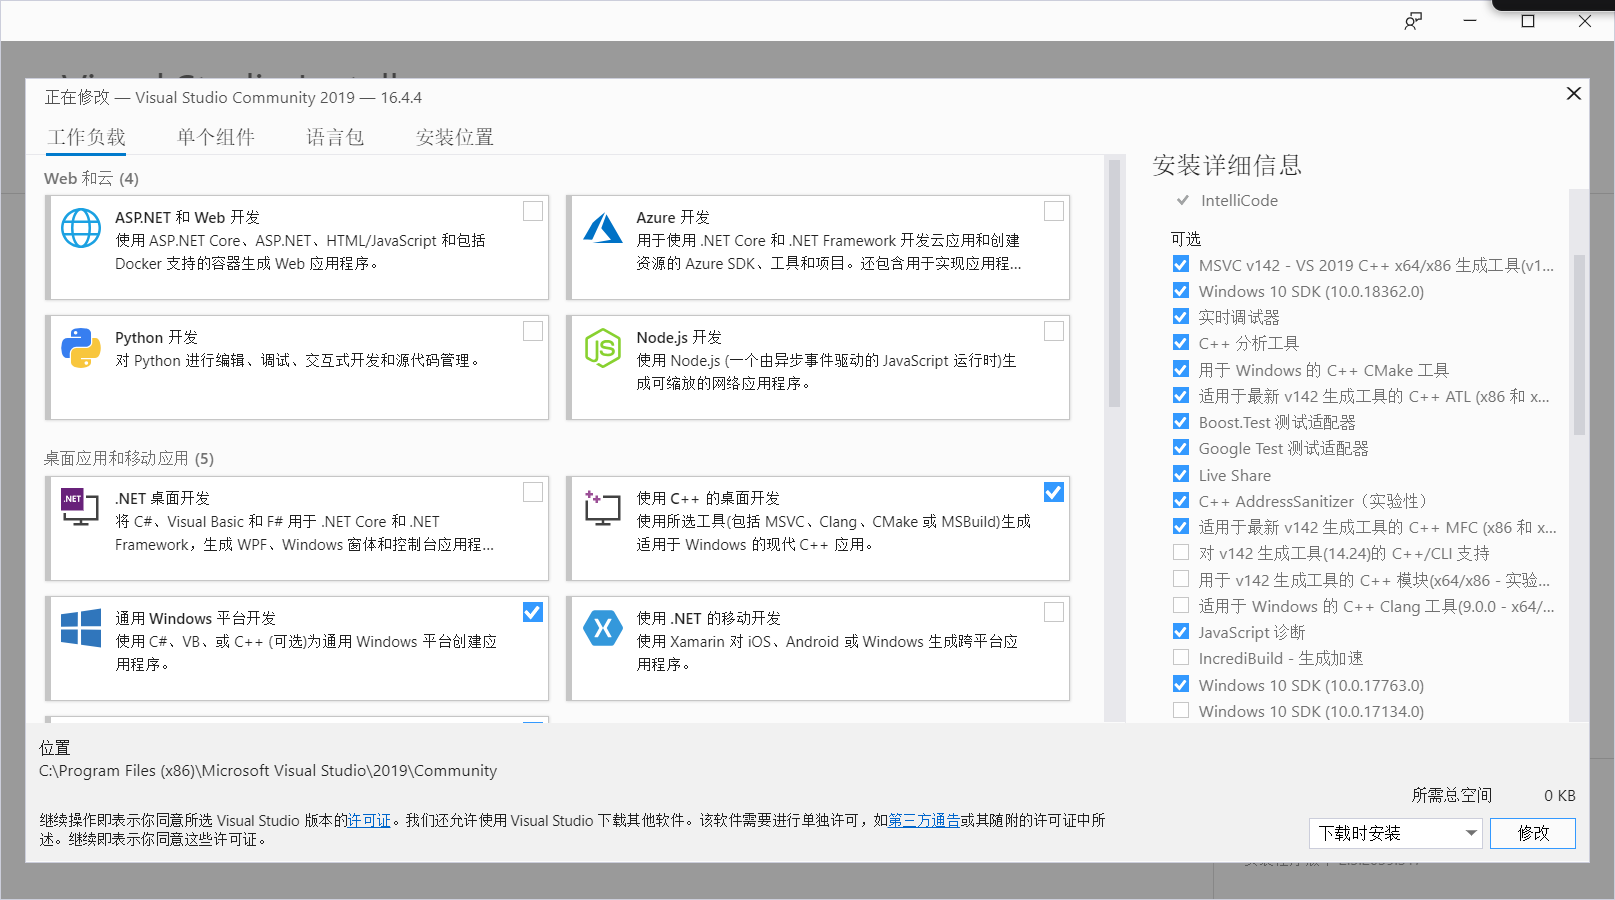Check C++ modules for v142 option

(x=1181, y=579)
